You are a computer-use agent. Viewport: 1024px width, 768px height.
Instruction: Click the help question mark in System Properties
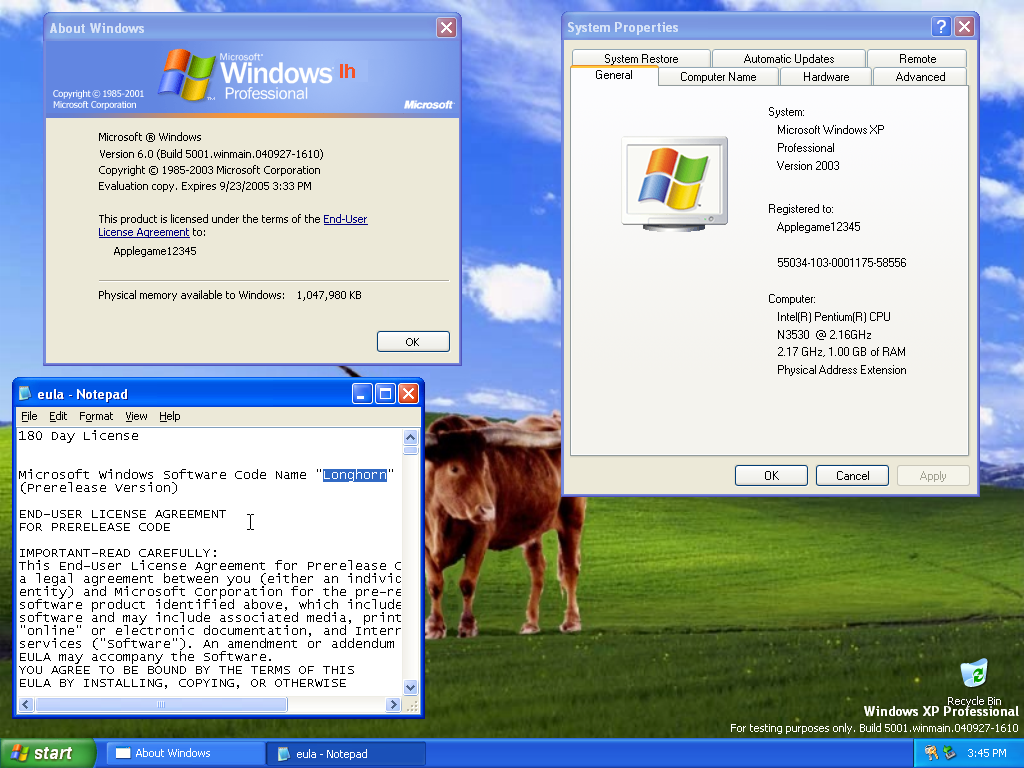tap(940, 27)
